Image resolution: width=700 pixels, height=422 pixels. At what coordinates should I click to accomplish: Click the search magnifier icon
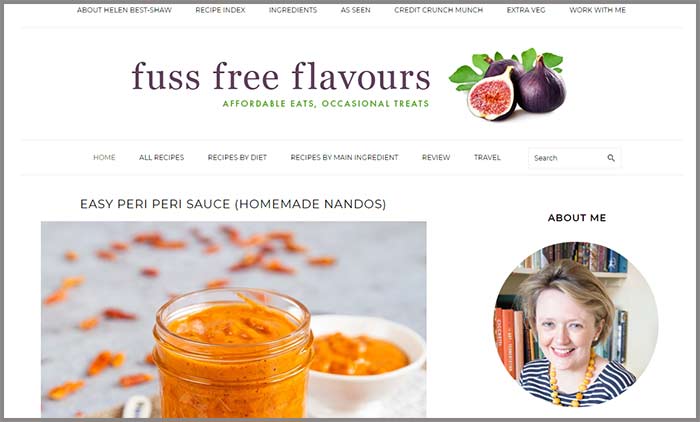611,158
